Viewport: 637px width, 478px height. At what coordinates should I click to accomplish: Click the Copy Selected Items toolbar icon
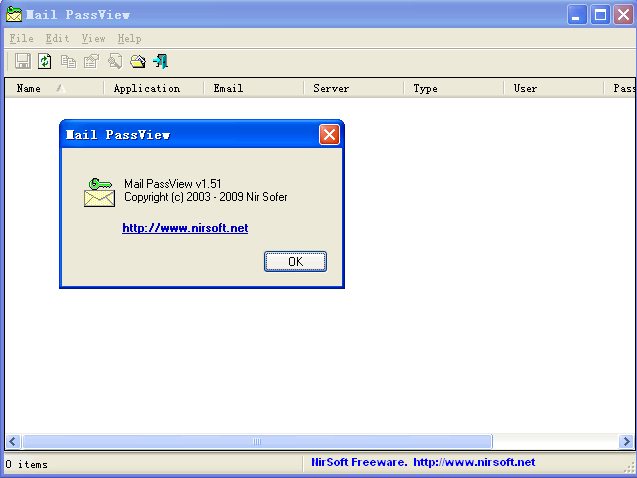tap(68, 62)
